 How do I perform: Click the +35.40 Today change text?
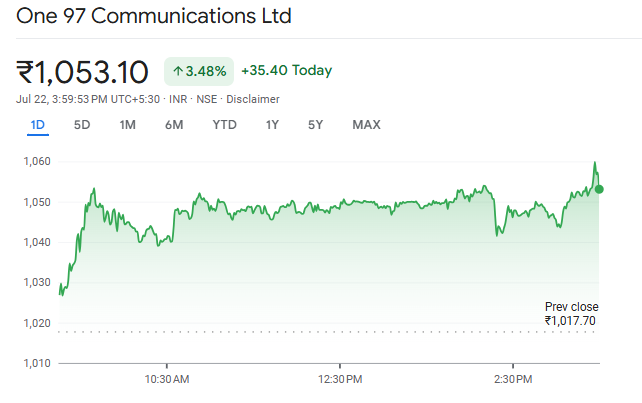tap(287, 71)
